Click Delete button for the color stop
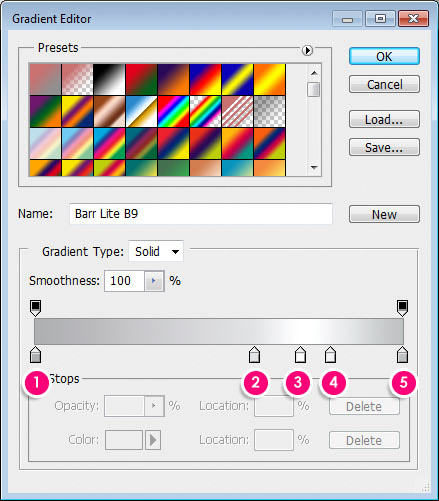This screenshot has height=501, width=439. click(364, 440)
